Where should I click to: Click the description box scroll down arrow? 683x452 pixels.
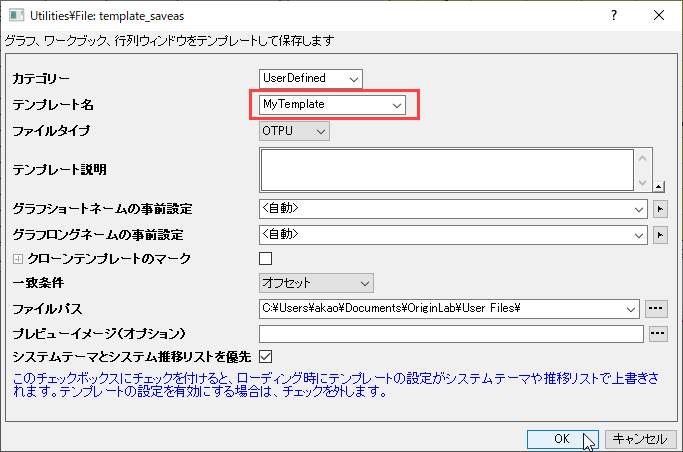click(x=642, y=182)
